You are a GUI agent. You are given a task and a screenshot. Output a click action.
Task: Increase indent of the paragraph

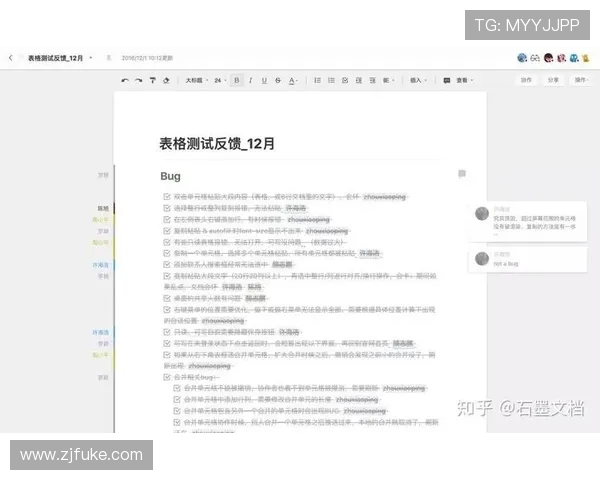click(372, 80)
